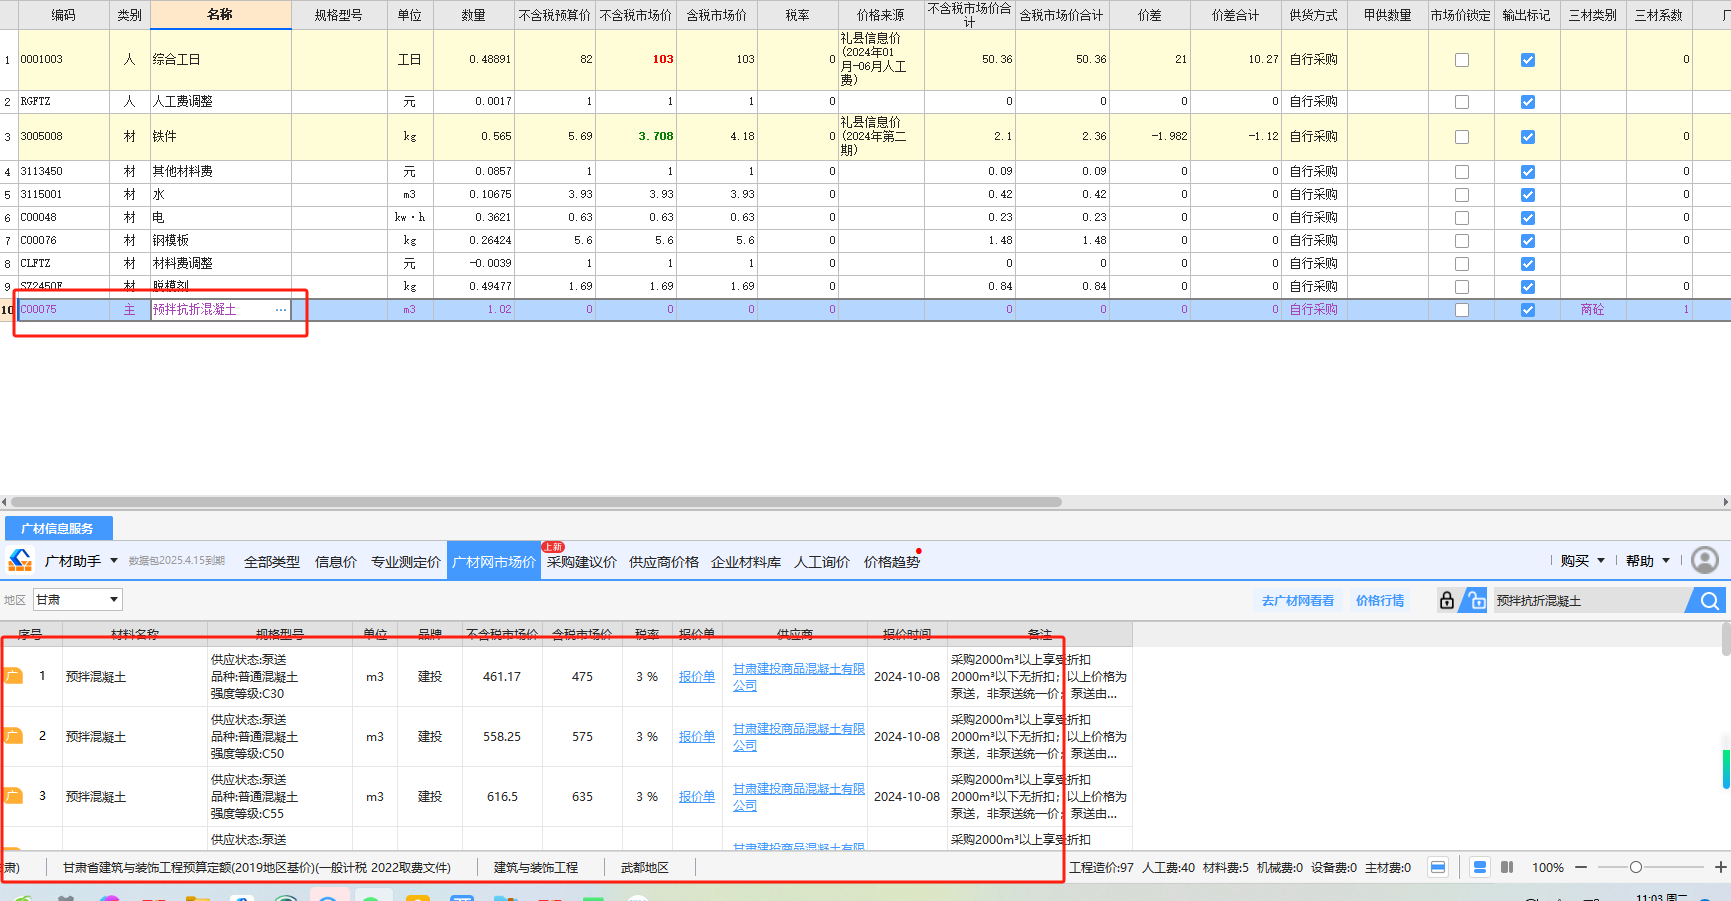Click the orange icon of quote row 1
The height and width of the screenshot is (901, 1731).
click(x=13, y=676)
